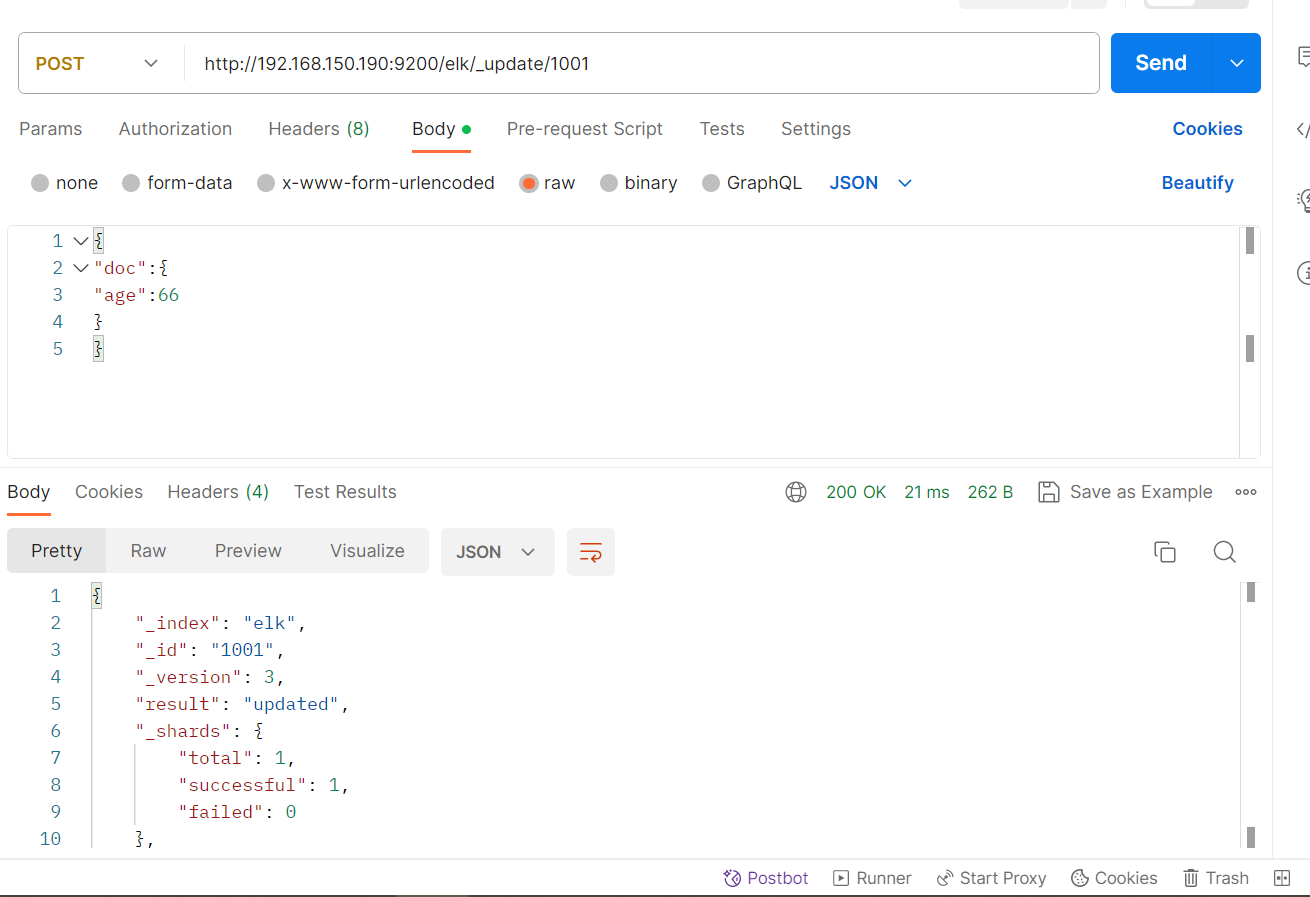The image size is (1310, 897).
Task: Click the 200 OK status
Action: pyautogui.click(x=856, y=492)
